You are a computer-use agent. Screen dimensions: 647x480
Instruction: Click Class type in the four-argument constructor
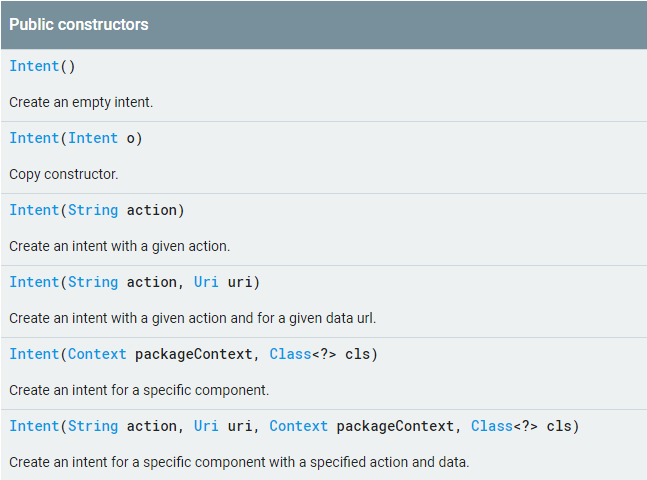(491, 426)
